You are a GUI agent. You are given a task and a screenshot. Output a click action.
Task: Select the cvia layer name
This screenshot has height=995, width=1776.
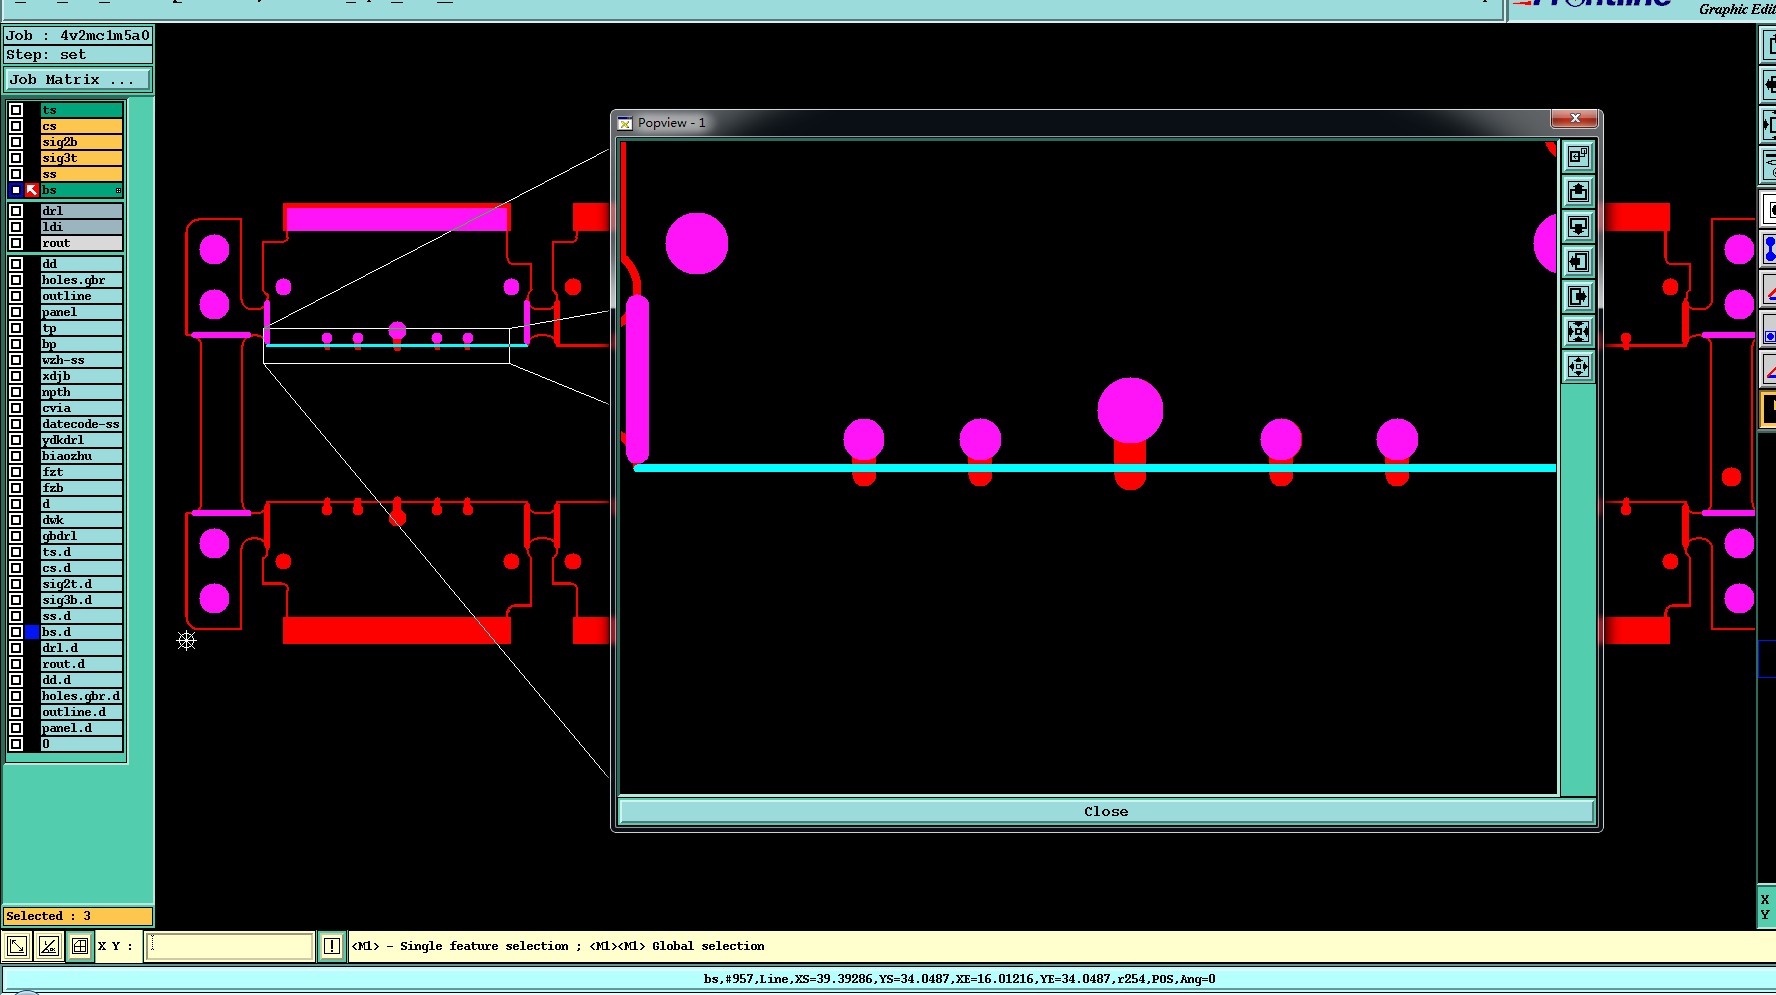click(x=81, y=408)
